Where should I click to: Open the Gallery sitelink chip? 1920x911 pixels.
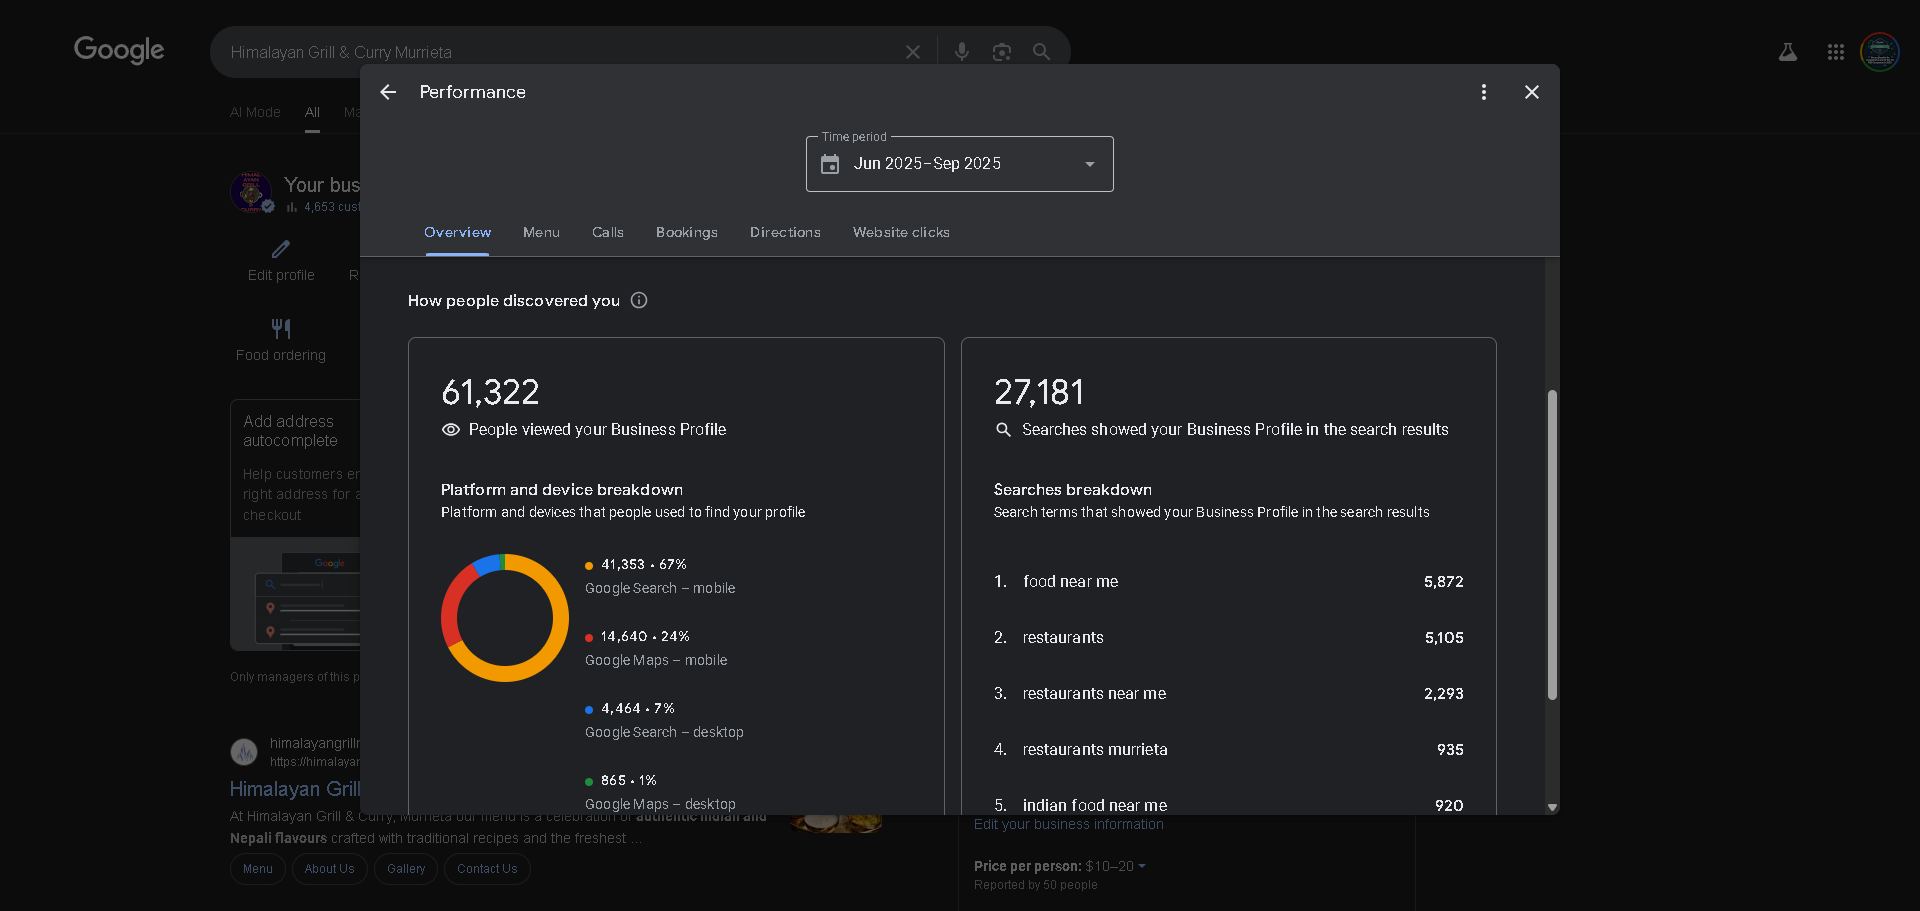pos(406,869)
